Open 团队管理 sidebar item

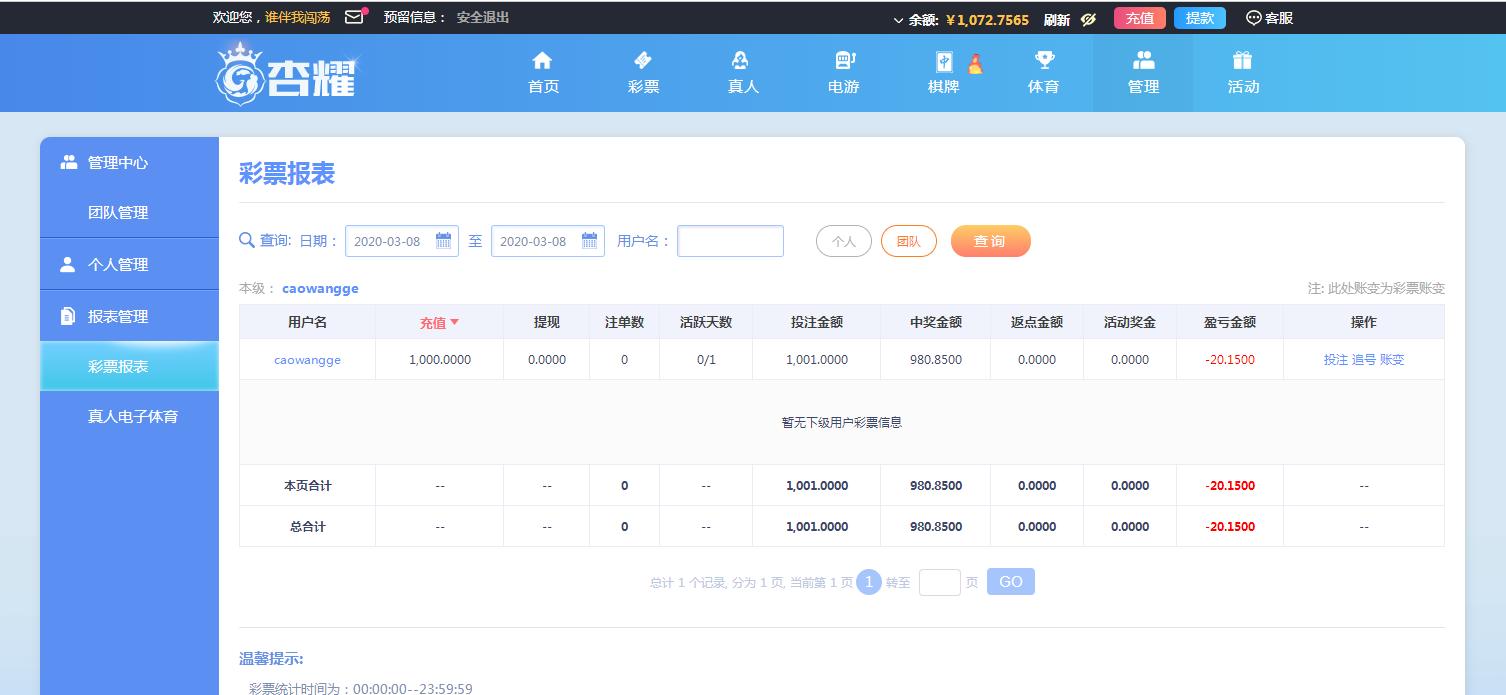pyautogui.click(x=118, y=212)
